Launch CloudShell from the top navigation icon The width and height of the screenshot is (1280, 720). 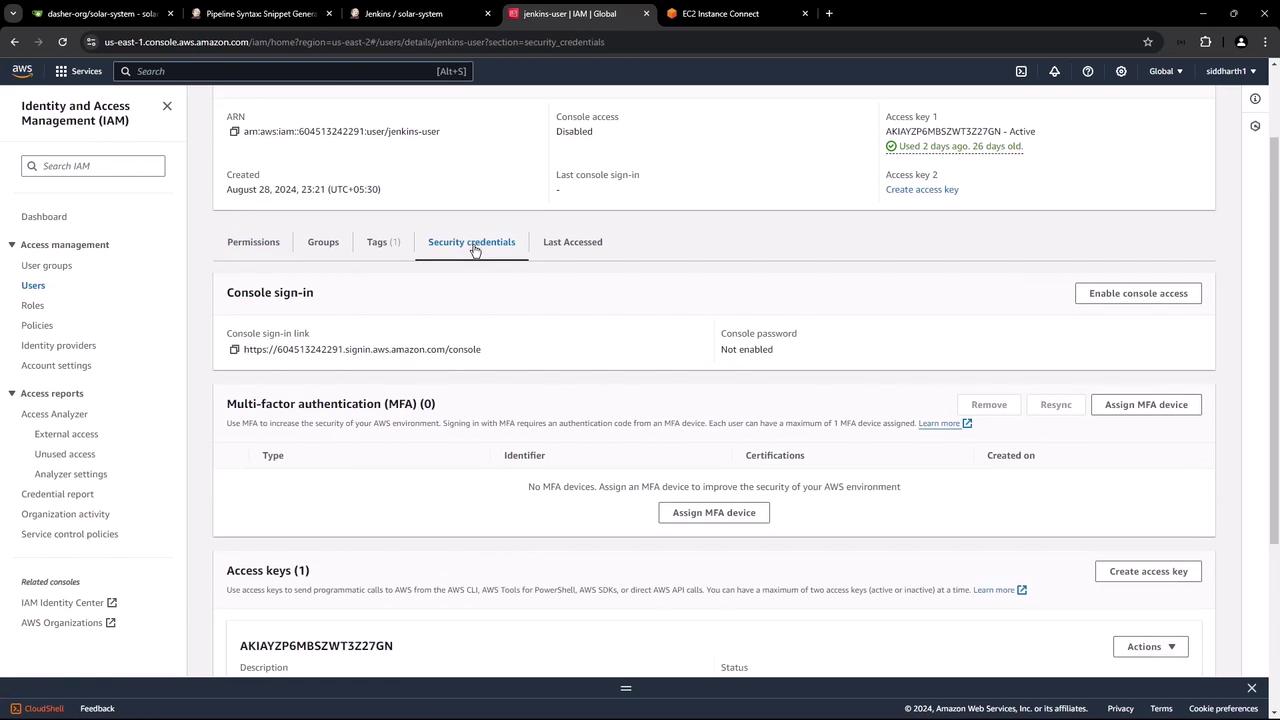(1021, 71)
